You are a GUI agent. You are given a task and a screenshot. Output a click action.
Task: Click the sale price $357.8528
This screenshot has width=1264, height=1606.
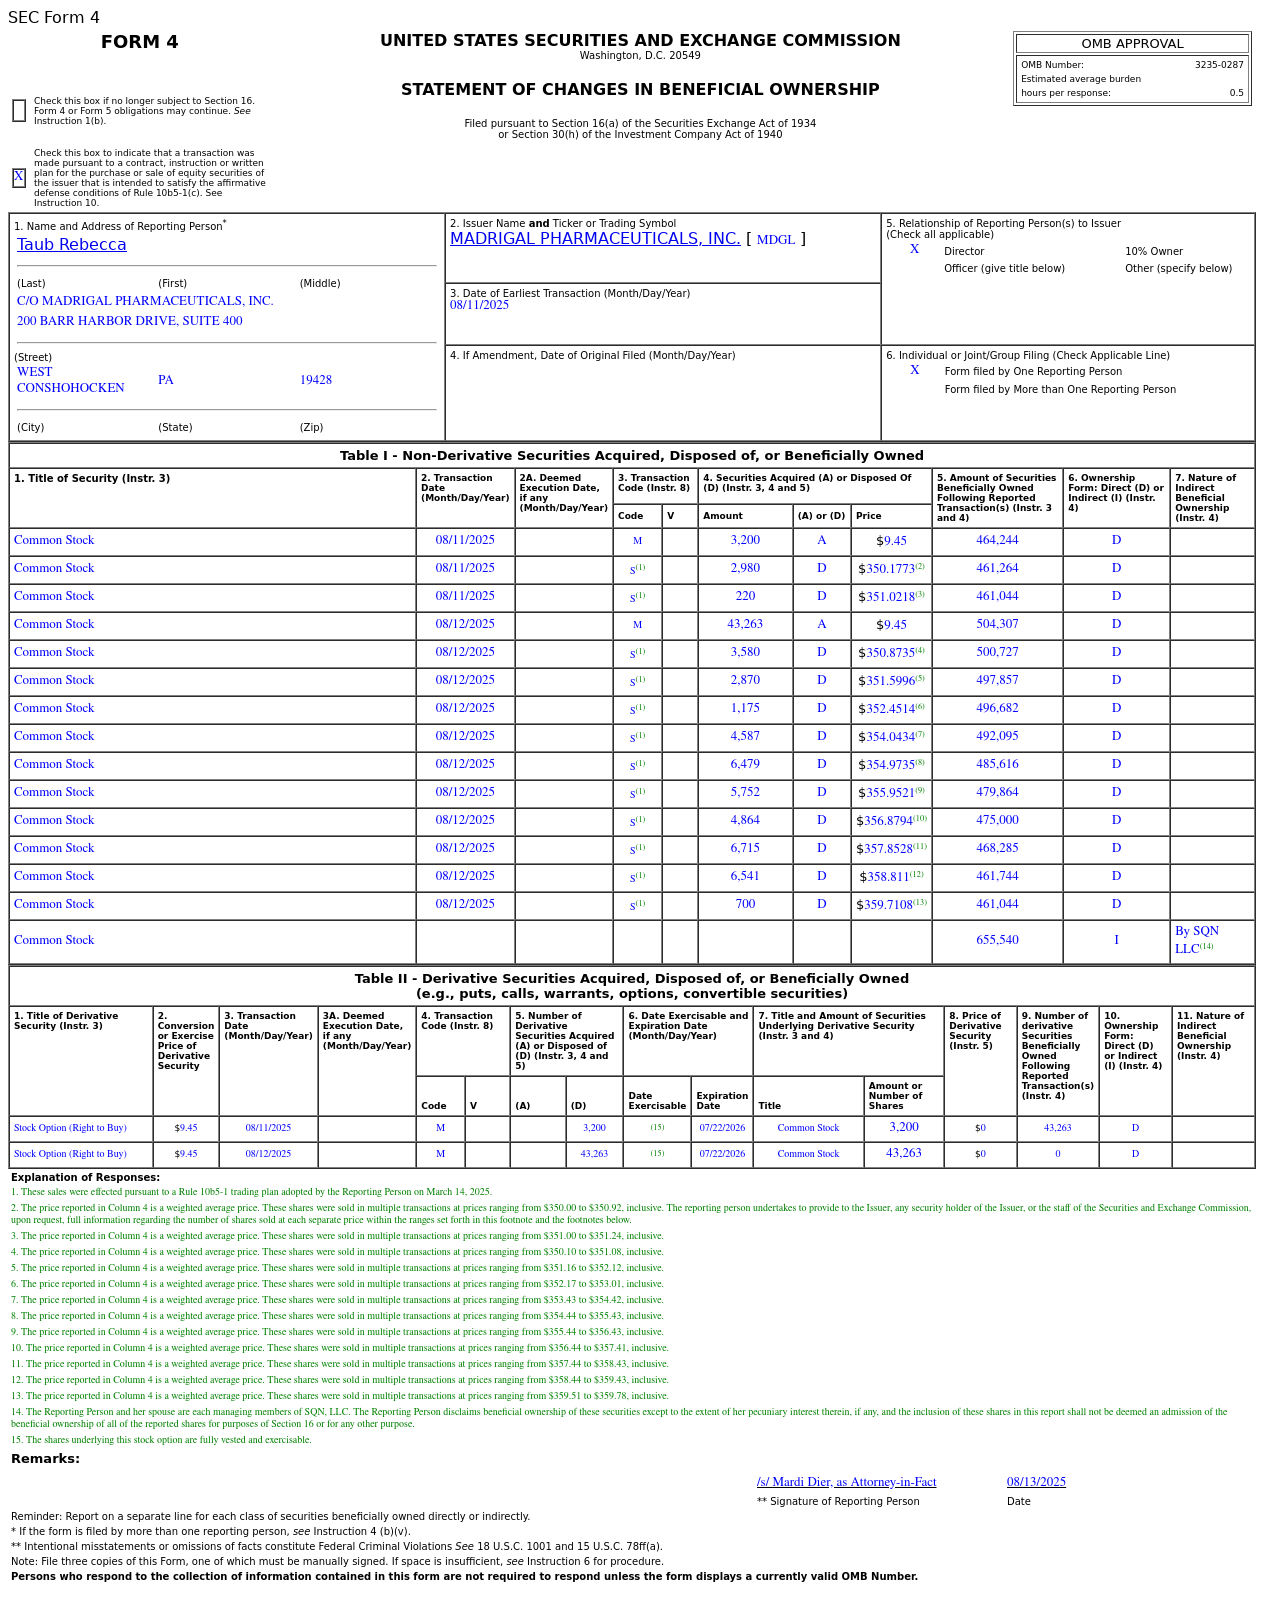click(x=884, y=849)
